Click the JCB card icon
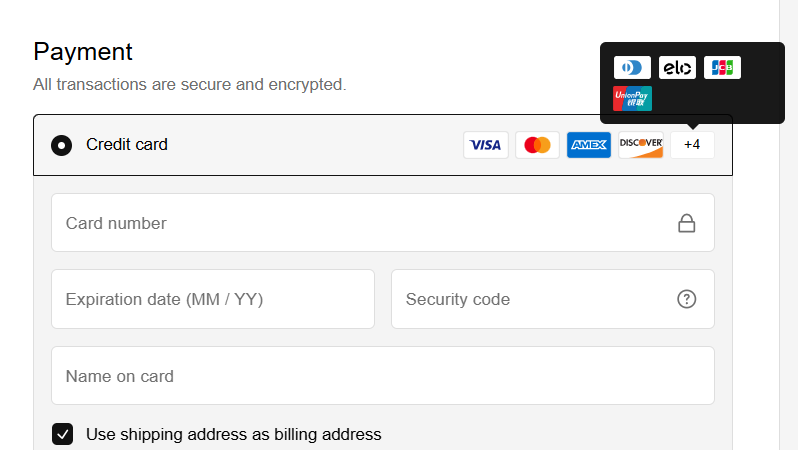This screenshot has width=798, height=450. tap(722, 68)
